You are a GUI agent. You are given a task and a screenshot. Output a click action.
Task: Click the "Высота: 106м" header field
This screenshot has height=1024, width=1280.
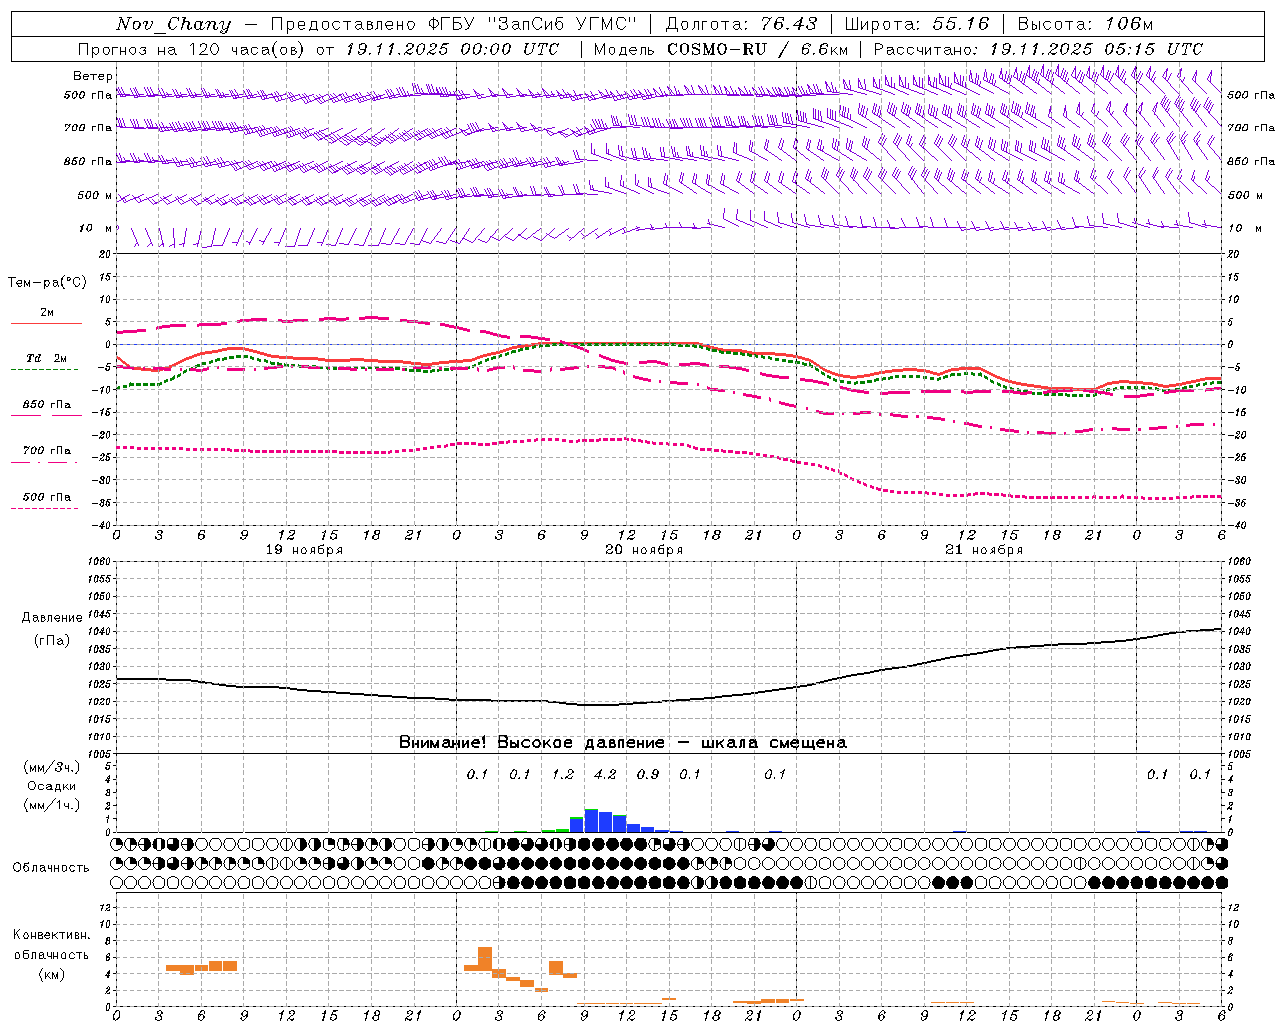[x=1085, y=24]
